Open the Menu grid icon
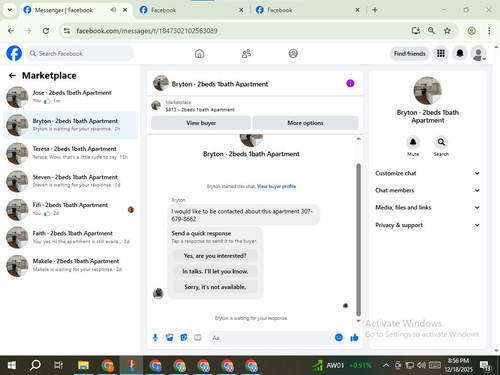The height and width of the screenshot is (375, 500). (441, 53)
